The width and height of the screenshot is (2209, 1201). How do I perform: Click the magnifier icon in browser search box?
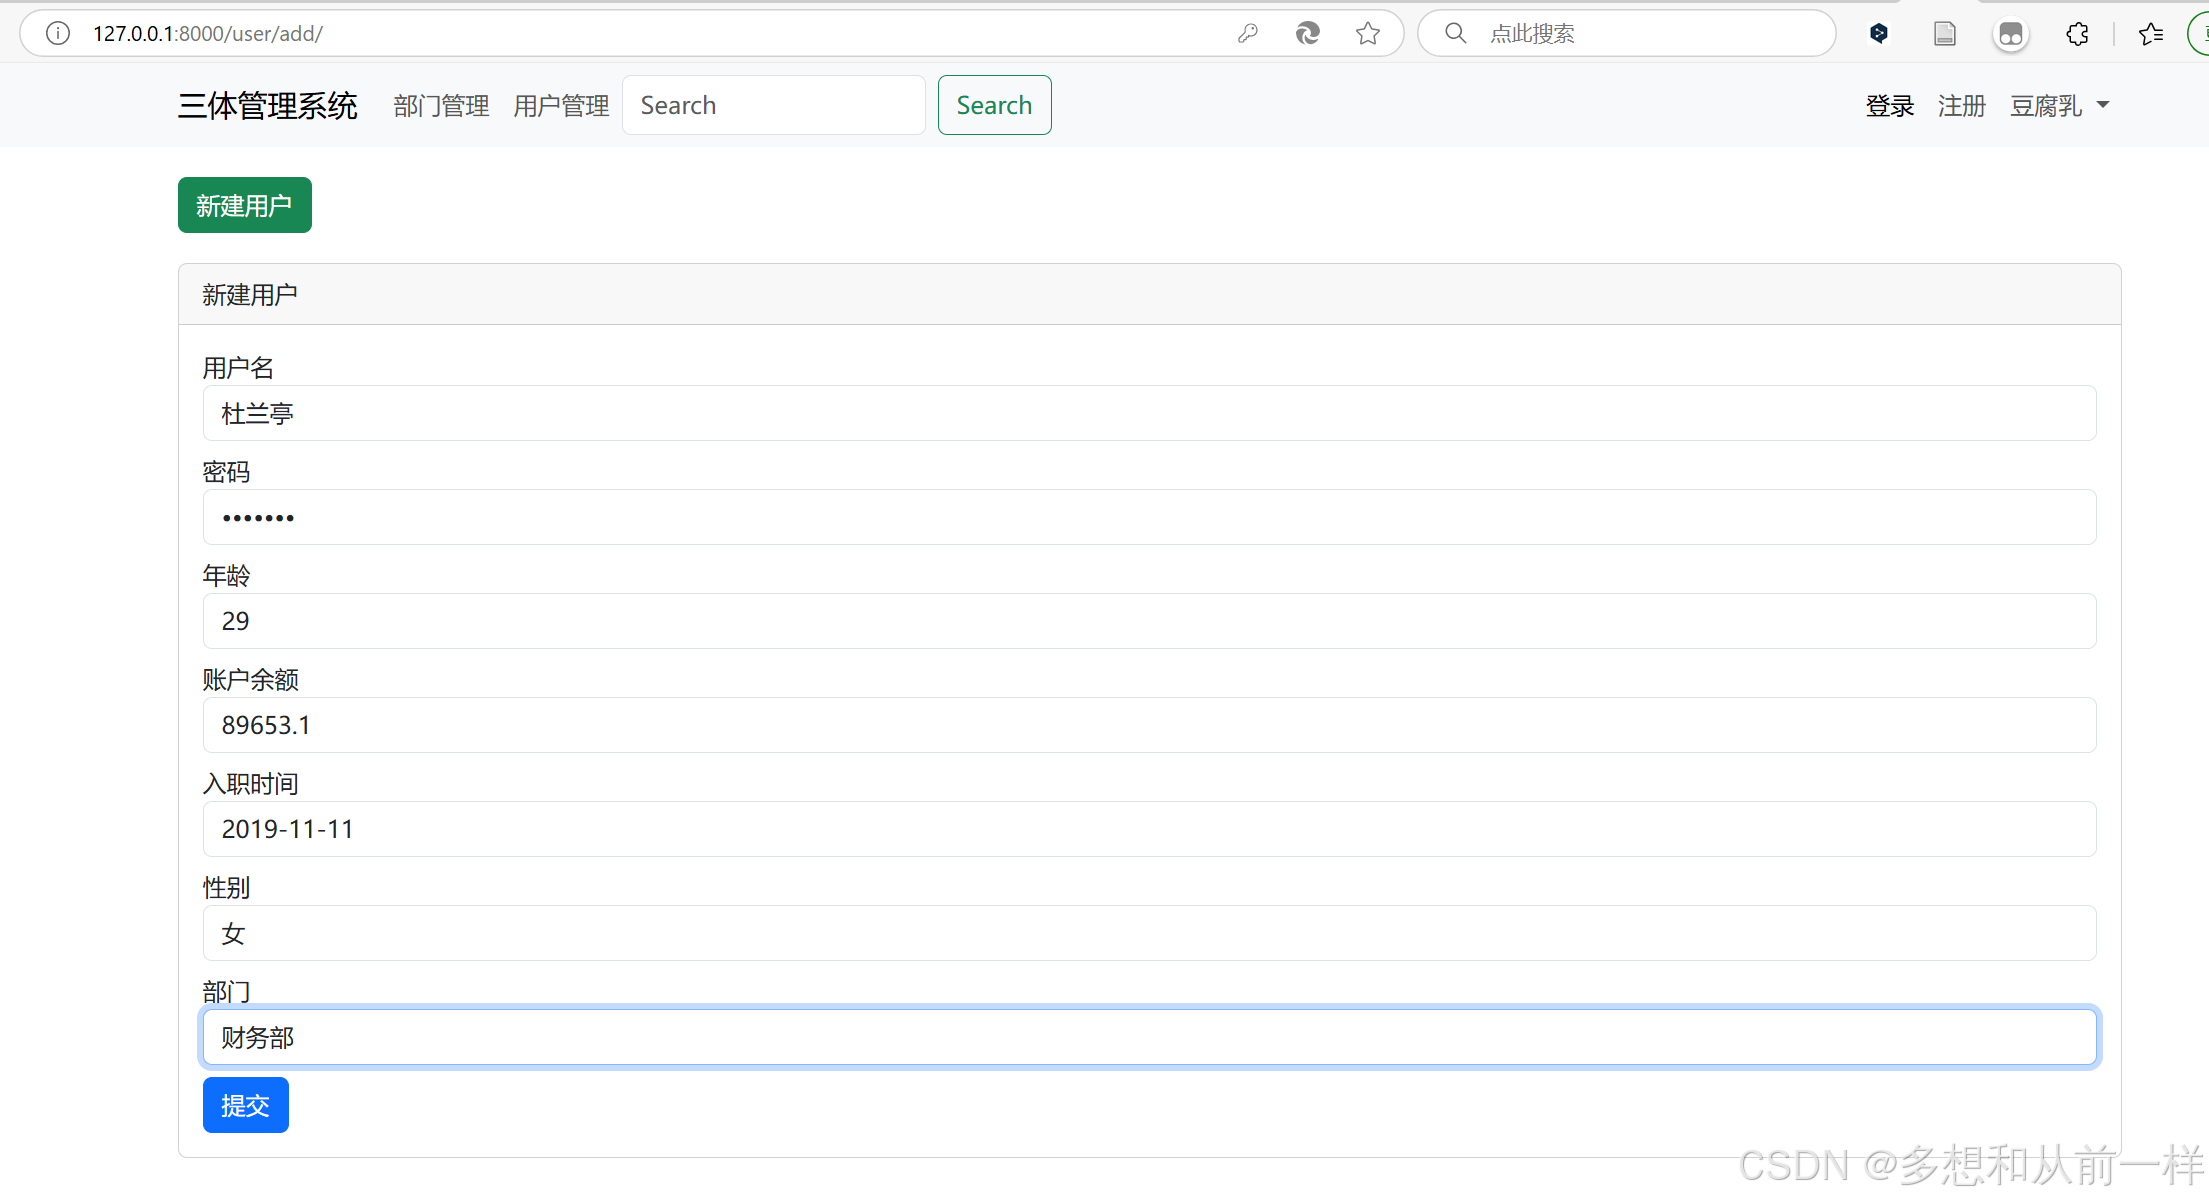[1456, 33]
